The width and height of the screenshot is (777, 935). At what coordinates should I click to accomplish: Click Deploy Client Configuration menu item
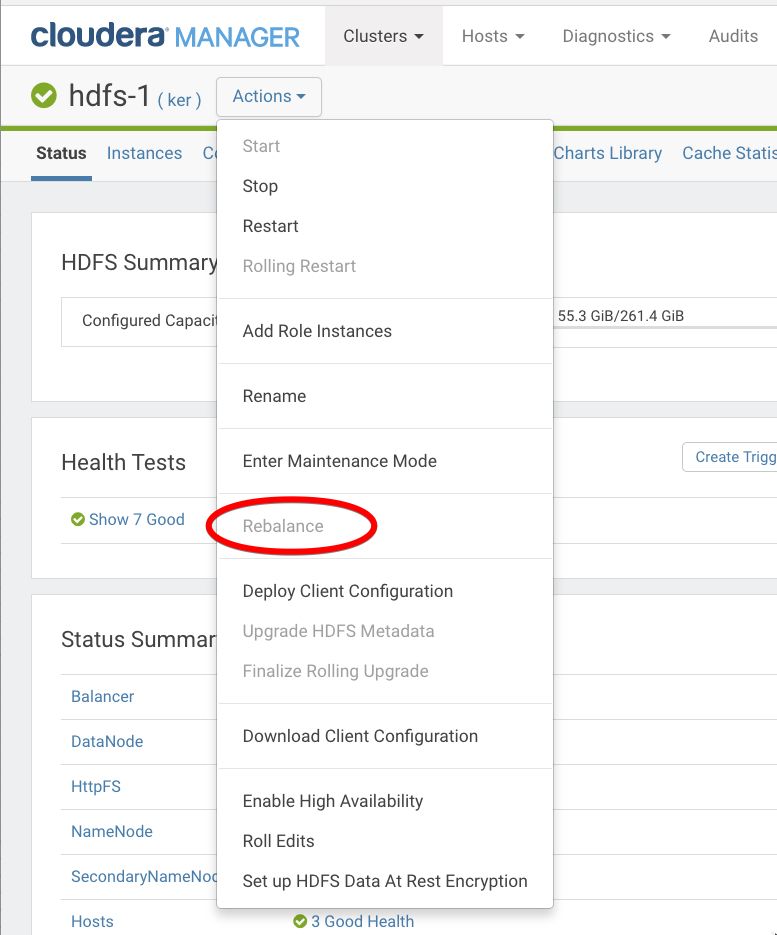pos(347,591)
